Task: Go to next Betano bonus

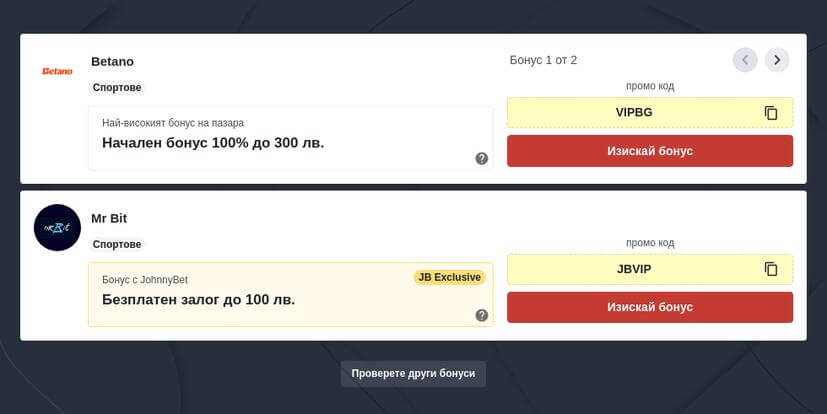Action: 777,60
